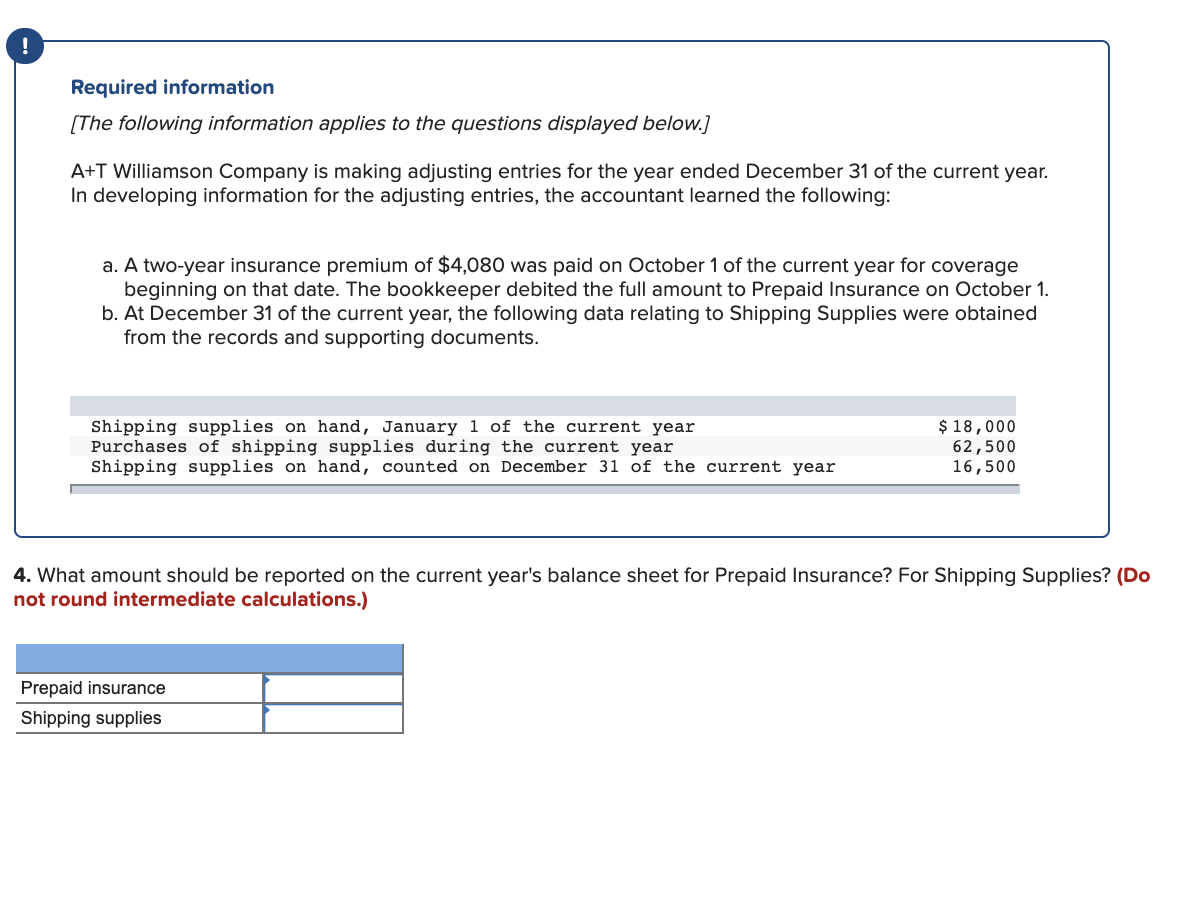The height and width of the screenshot is (910, 1186).
Task: Click the required information callout circle
Action: pyautogui.click(x=24, y=45)
